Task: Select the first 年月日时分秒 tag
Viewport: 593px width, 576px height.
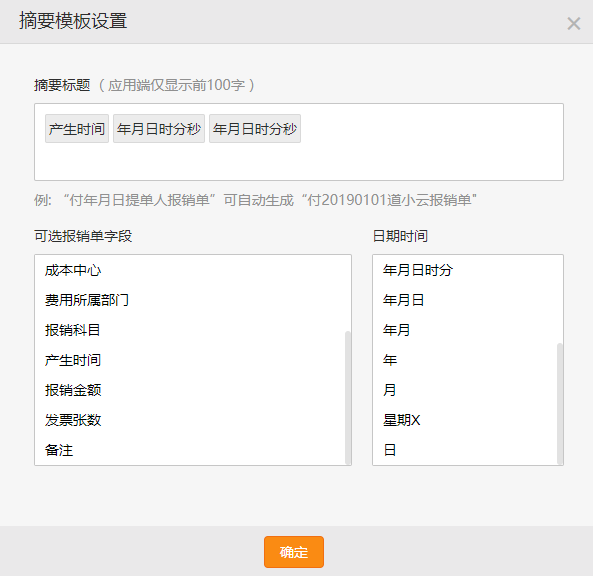Action: [x=159, y=129]
